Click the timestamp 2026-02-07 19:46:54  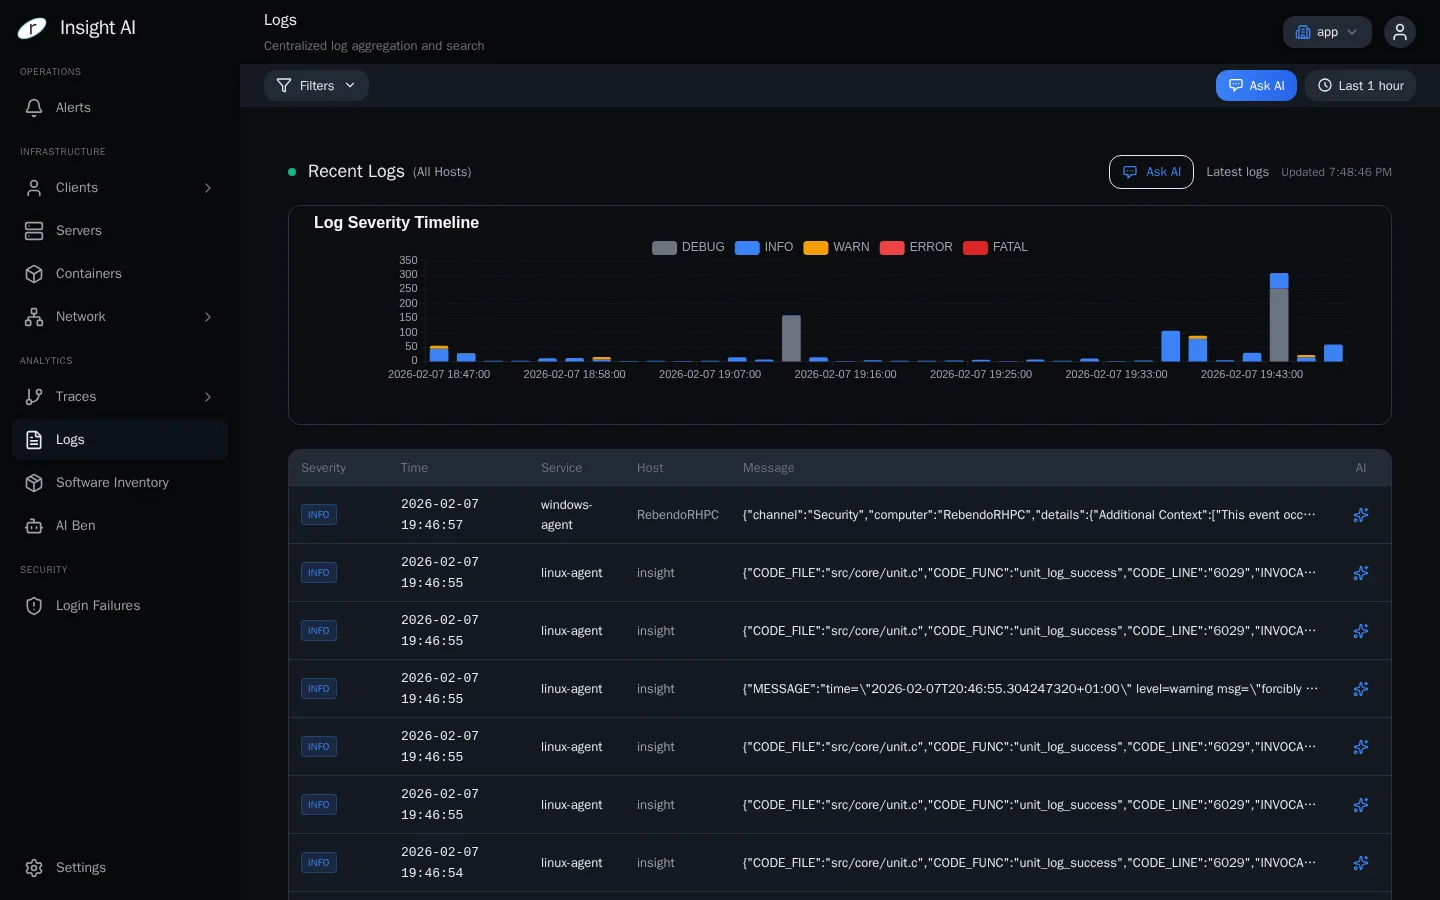[x=440, y=863]
